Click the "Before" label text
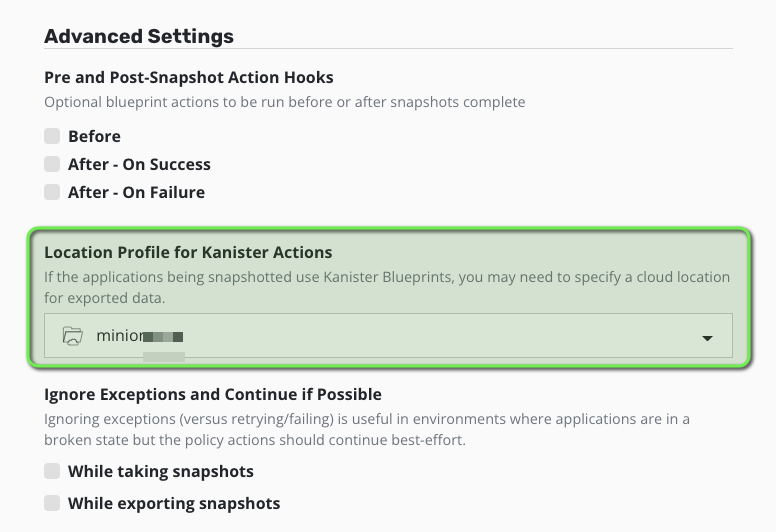Viewport: 776px width, 532px height. tap(94, 136)
